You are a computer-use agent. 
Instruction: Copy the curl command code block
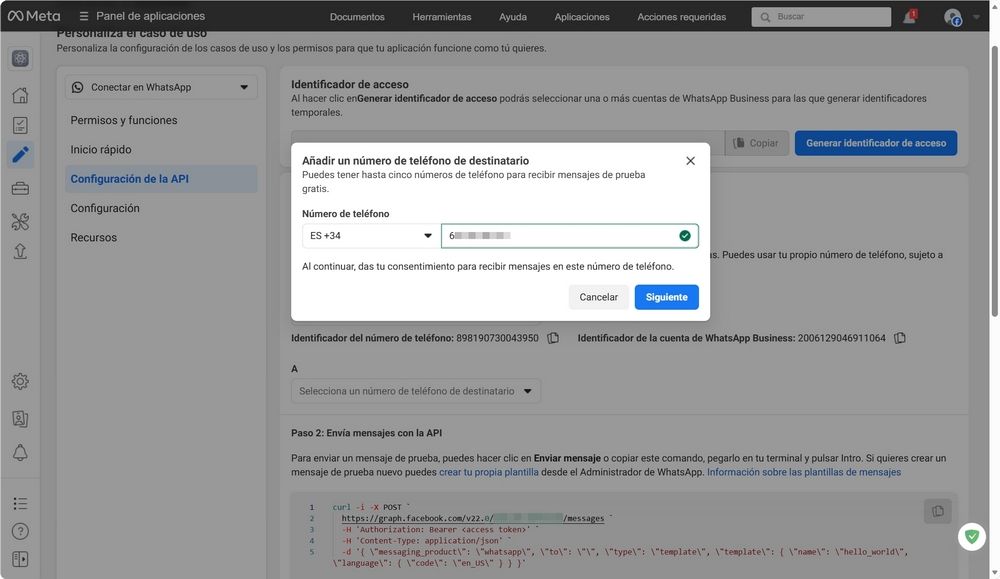pyautogui.click(x=937, y=510)
